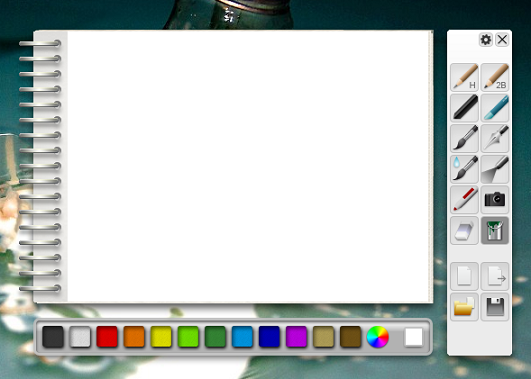Screen dimensions: 531x379
Task: Open the rainbow color wheel picker
Action: point(378,337)
